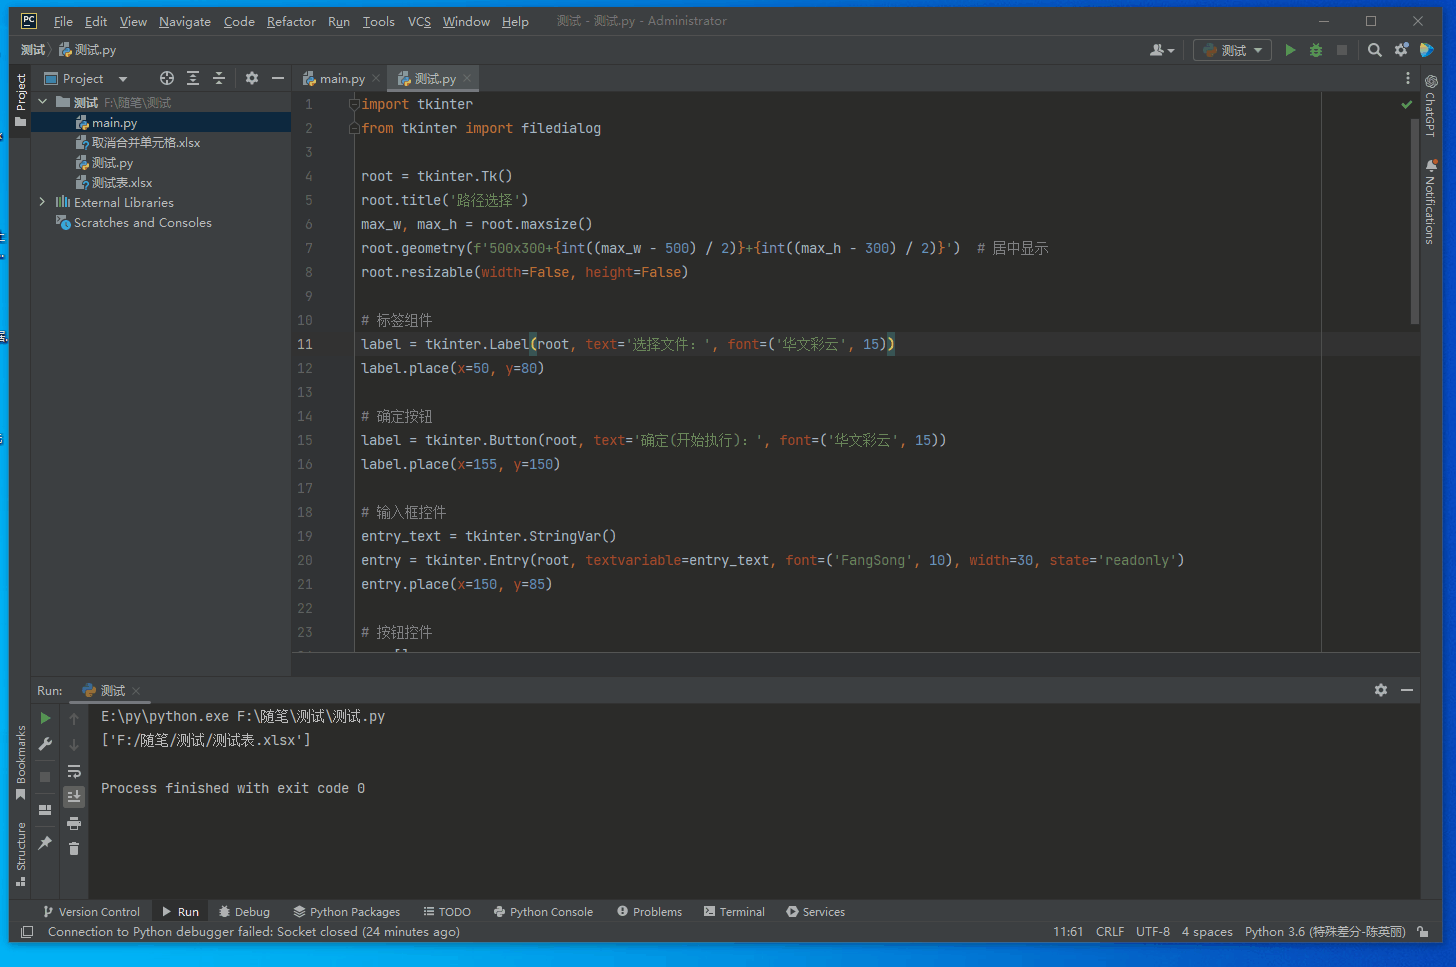1456x967 pixels.
Task: Open the user account dropdown in toolbar
Action: (x=1162, y=50)
